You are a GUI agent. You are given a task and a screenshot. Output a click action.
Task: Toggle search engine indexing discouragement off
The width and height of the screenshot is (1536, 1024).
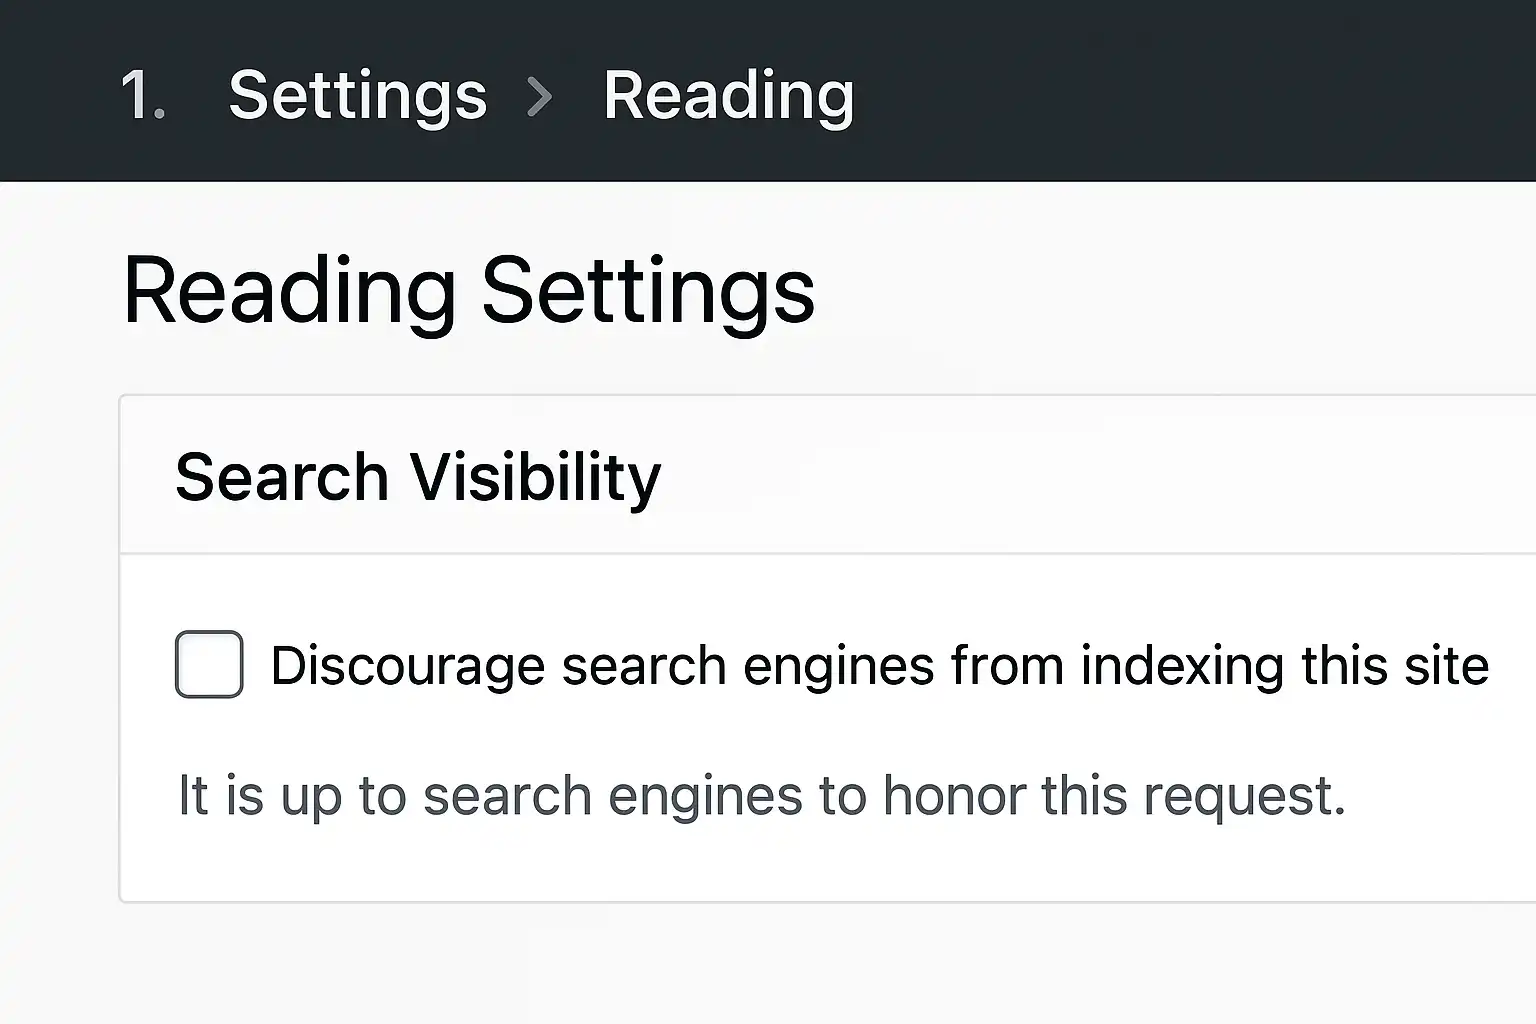[x=208, y=664]
